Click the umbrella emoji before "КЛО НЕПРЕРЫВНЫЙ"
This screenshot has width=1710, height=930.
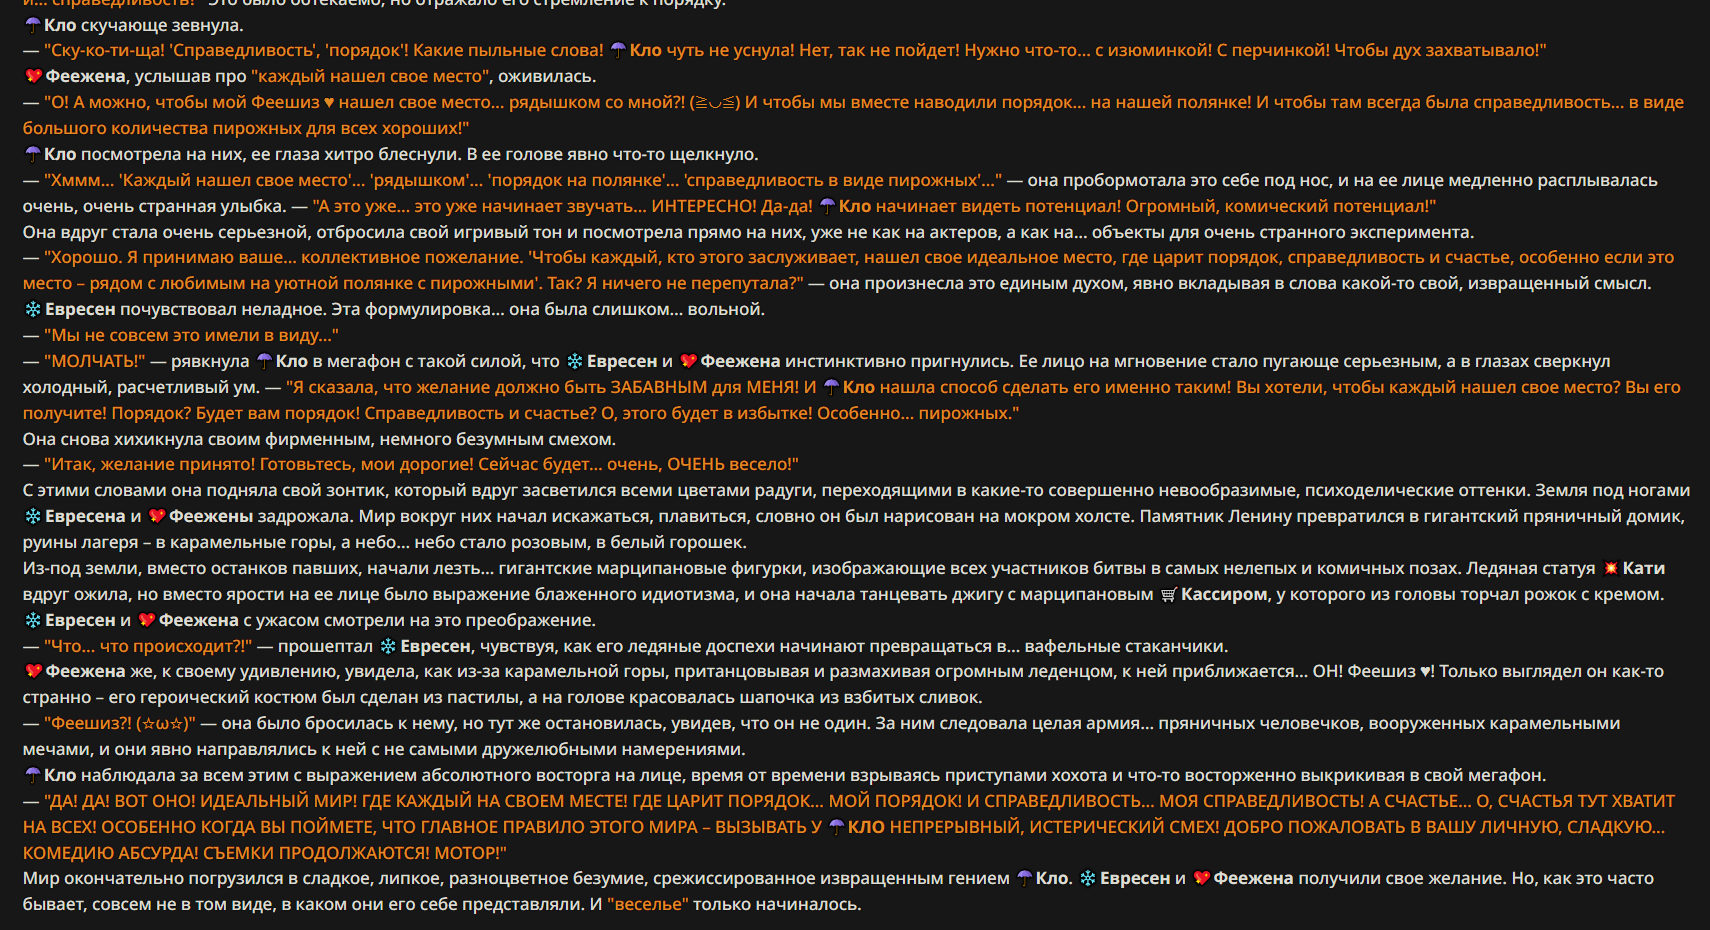click(x=836, y=827)
